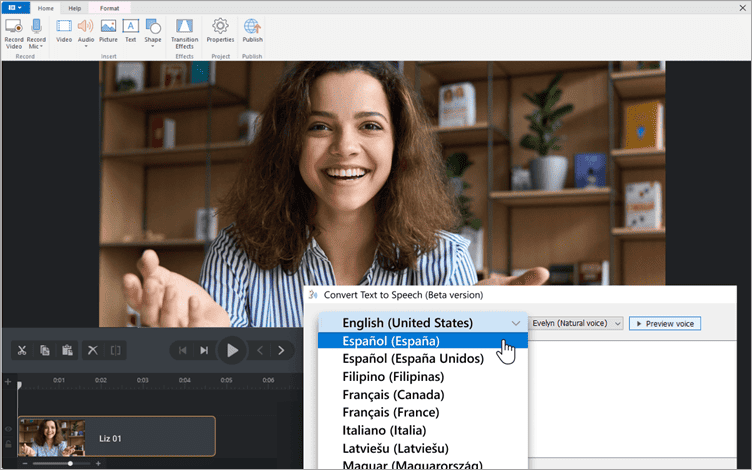Viewport: 752px width, 470px height.
Task: Pick Latviešu (Latviešu) language
Action: click(x=422, y=448)
